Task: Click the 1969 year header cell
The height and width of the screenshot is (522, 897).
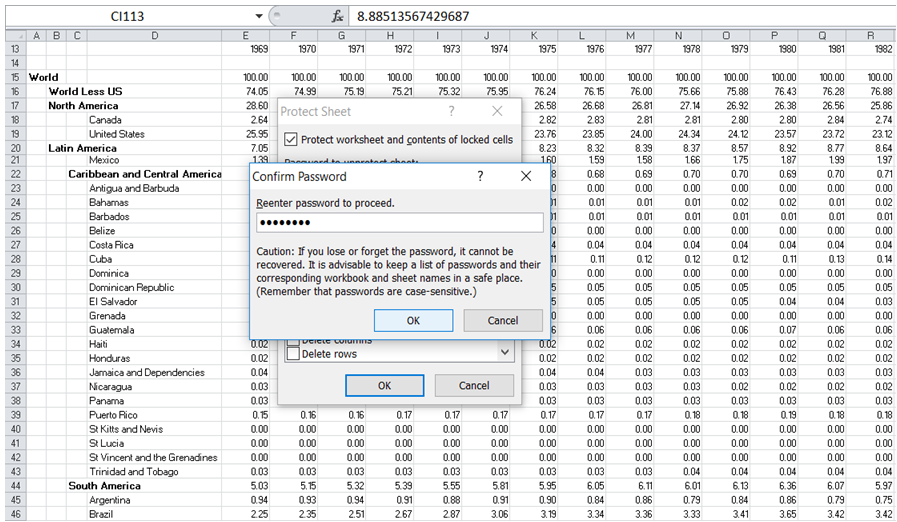Action: (x=259, y=49)
